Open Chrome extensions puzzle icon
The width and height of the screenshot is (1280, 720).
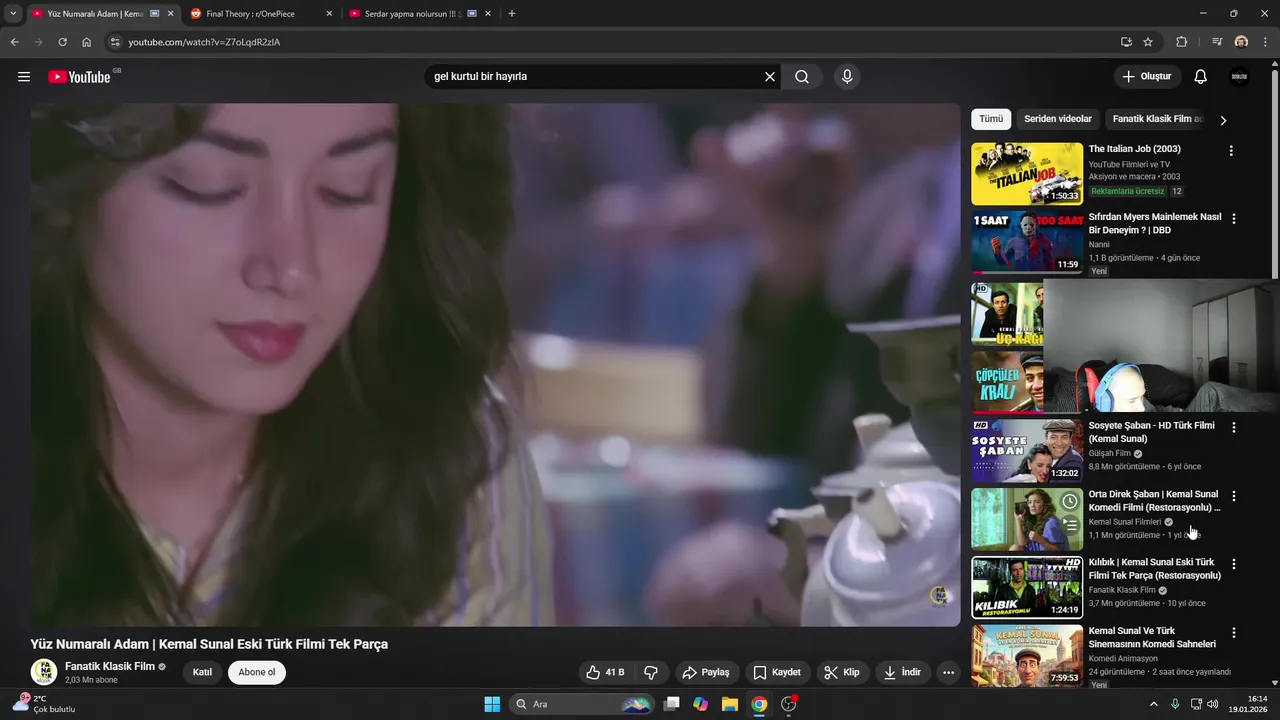coord(1181,42)
